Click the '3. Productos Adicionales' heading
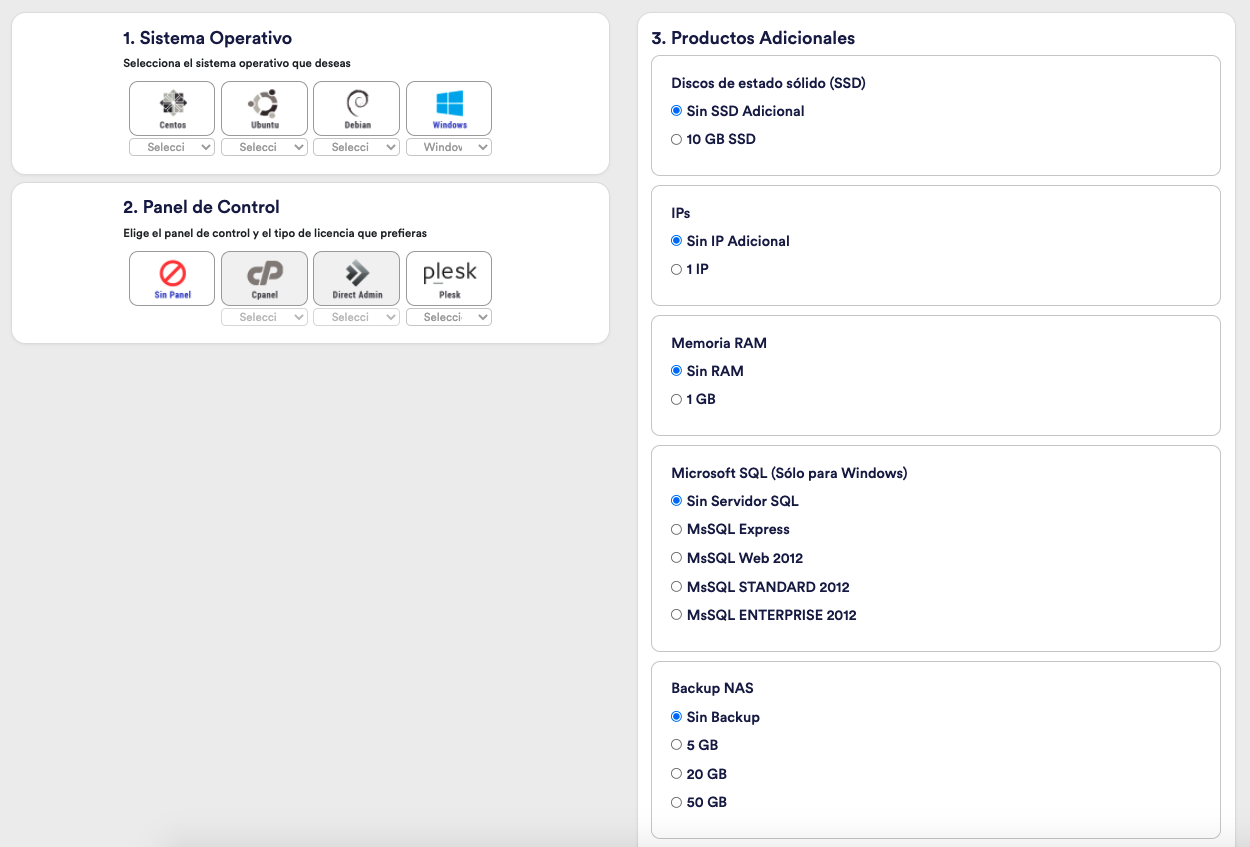 pos(753,38)
